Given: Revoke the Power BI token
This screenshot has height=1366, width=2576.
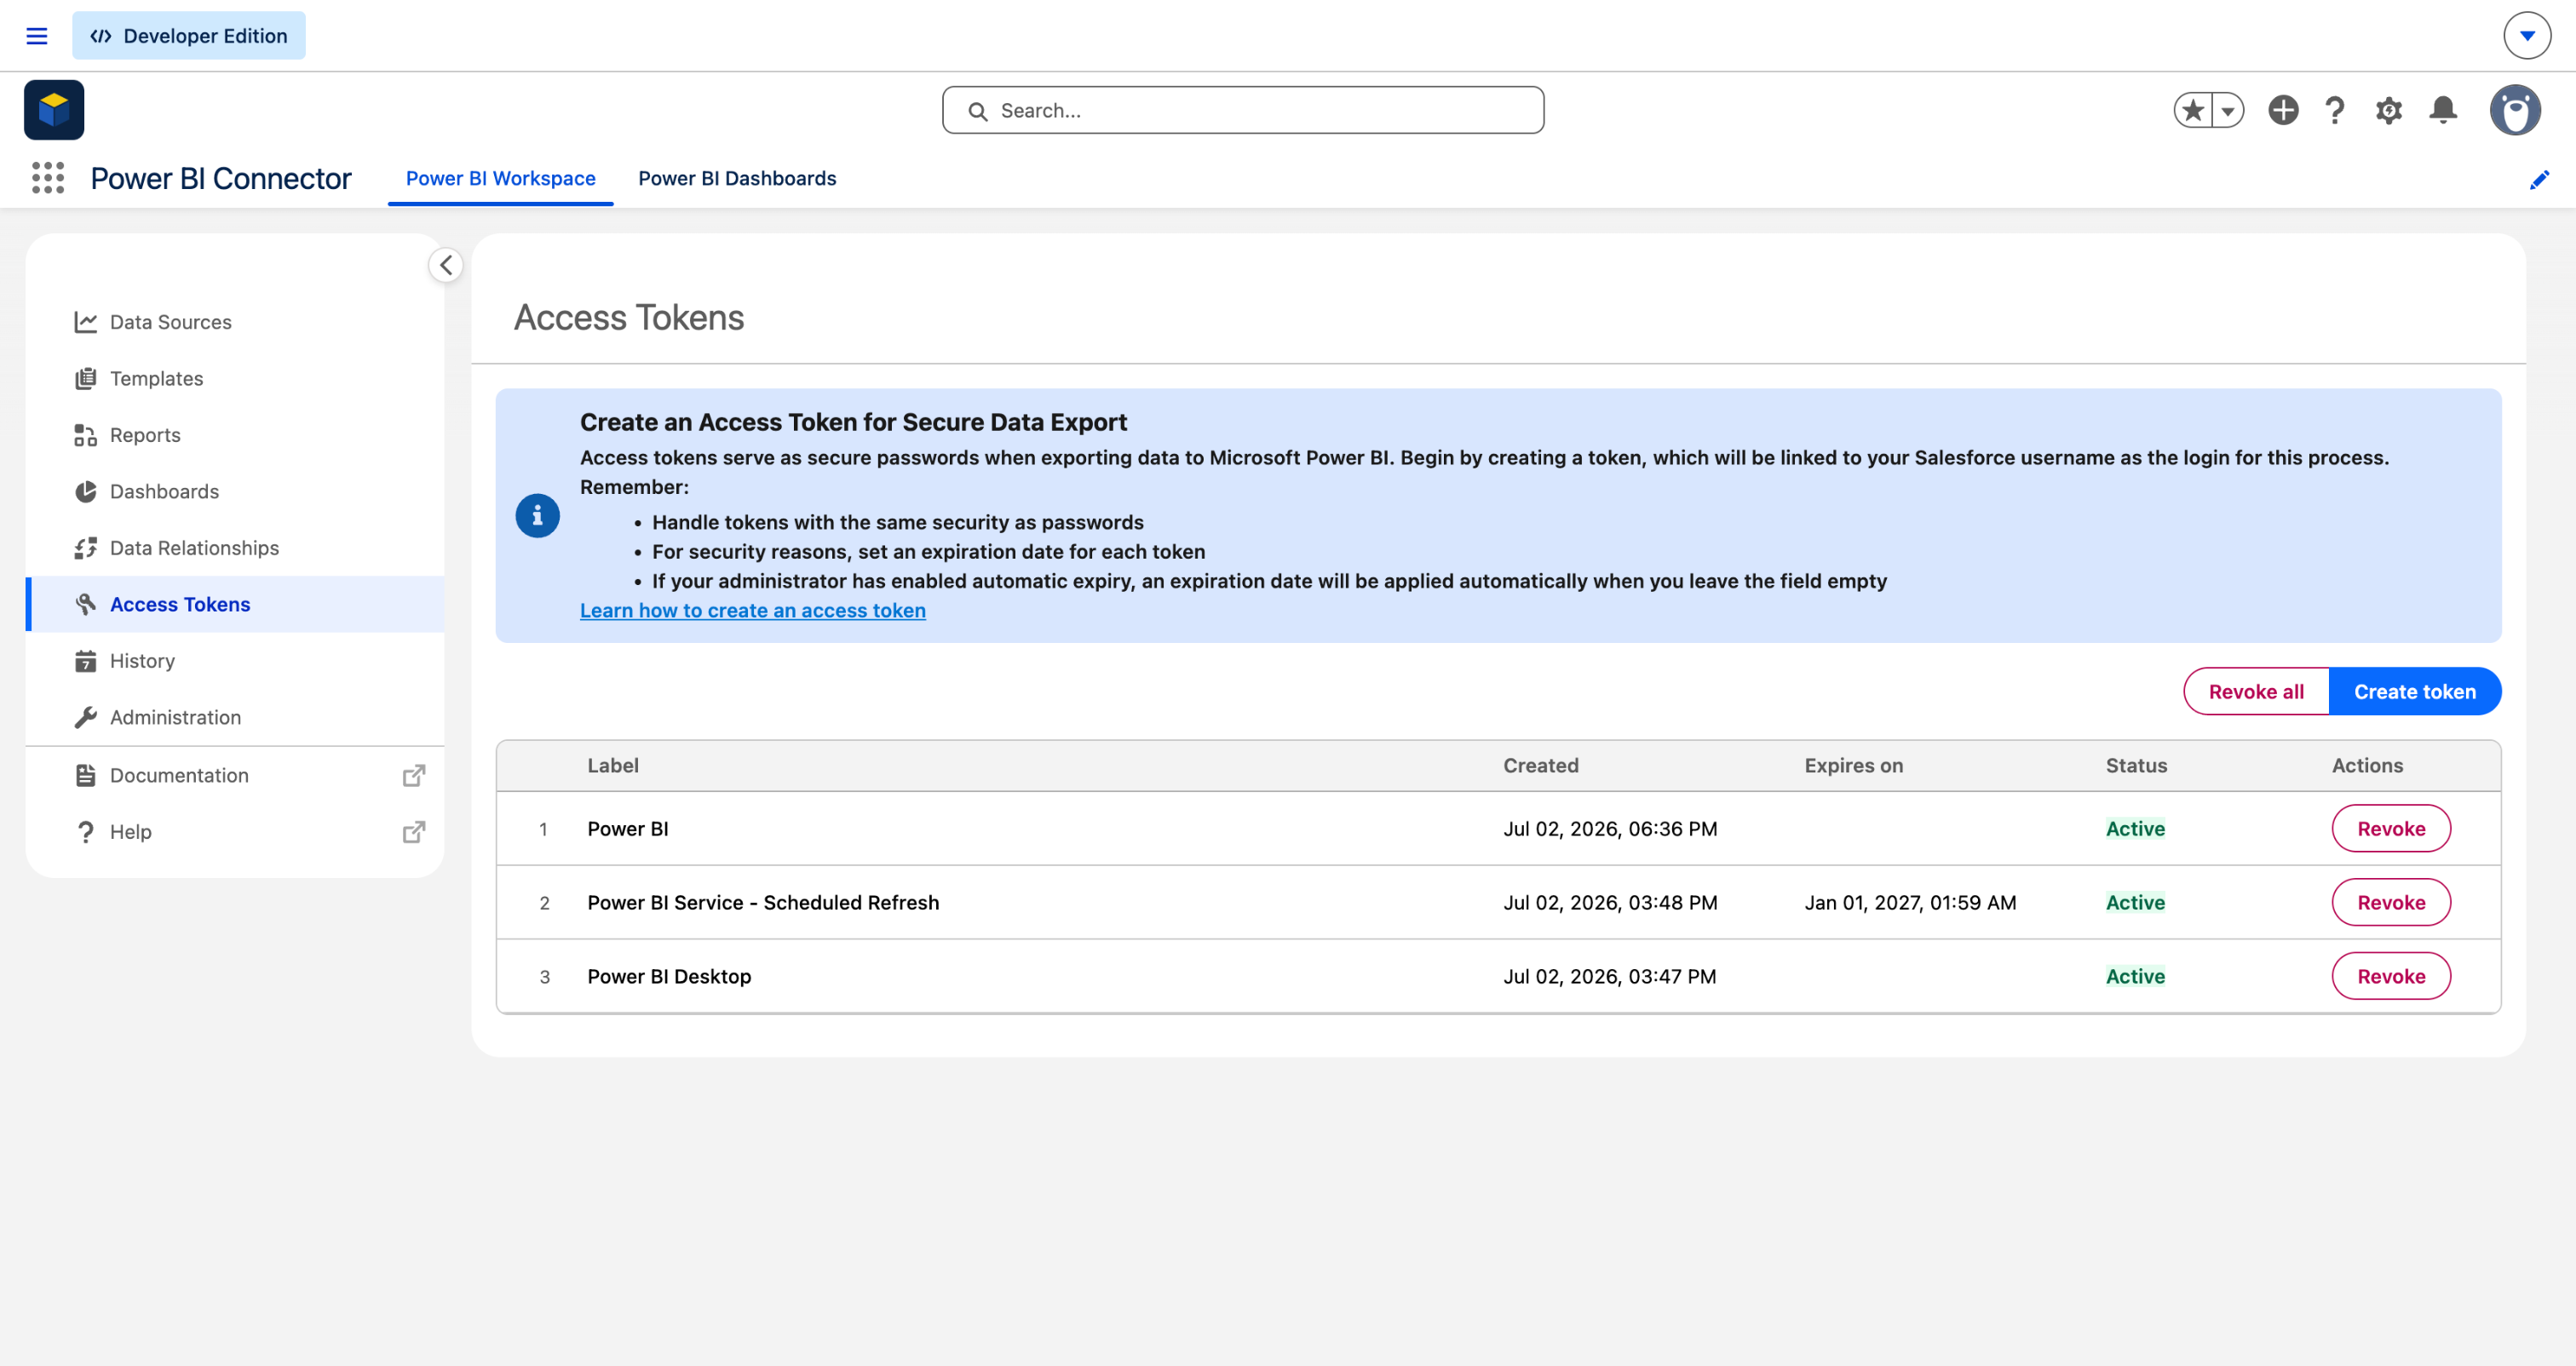Looking at the screenshot, I should point(2391,828).
